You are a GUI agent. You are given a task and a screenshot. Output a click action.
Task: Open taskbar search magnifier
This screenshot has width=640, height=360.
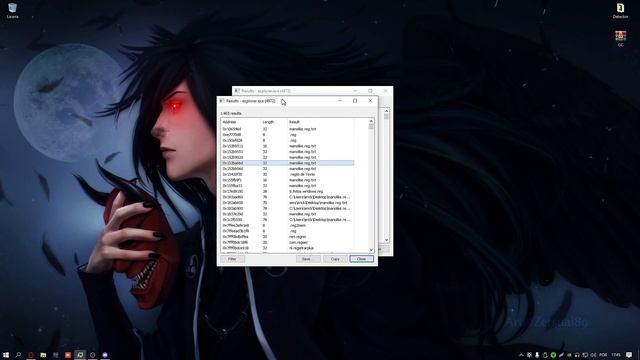(18, 355)
